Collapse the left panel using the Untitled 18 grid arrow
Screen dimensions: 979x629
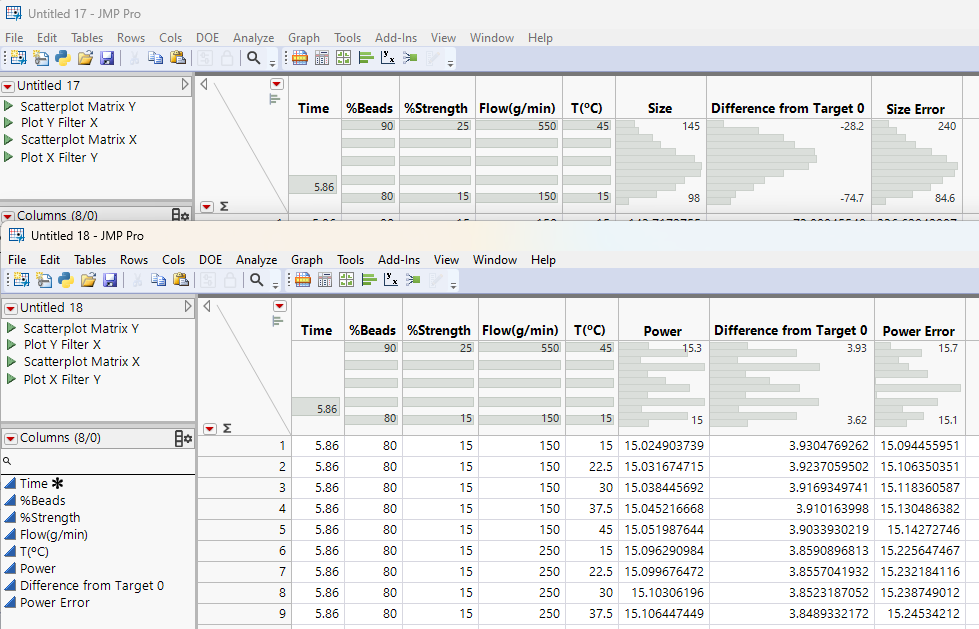click(206, 307)
